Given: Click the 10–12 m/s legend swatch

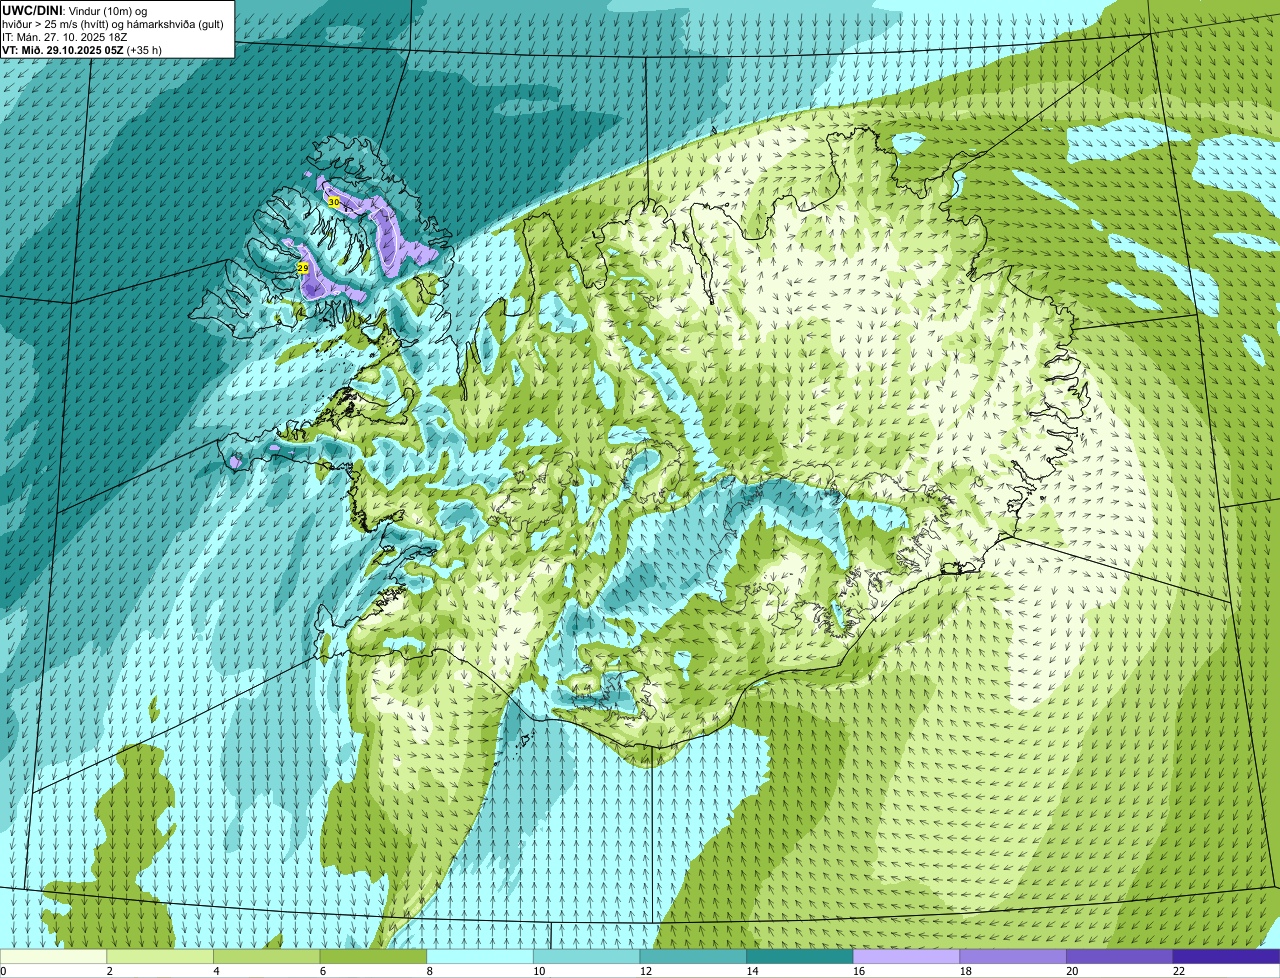Looking at the screenshot, I should point(586,956).
